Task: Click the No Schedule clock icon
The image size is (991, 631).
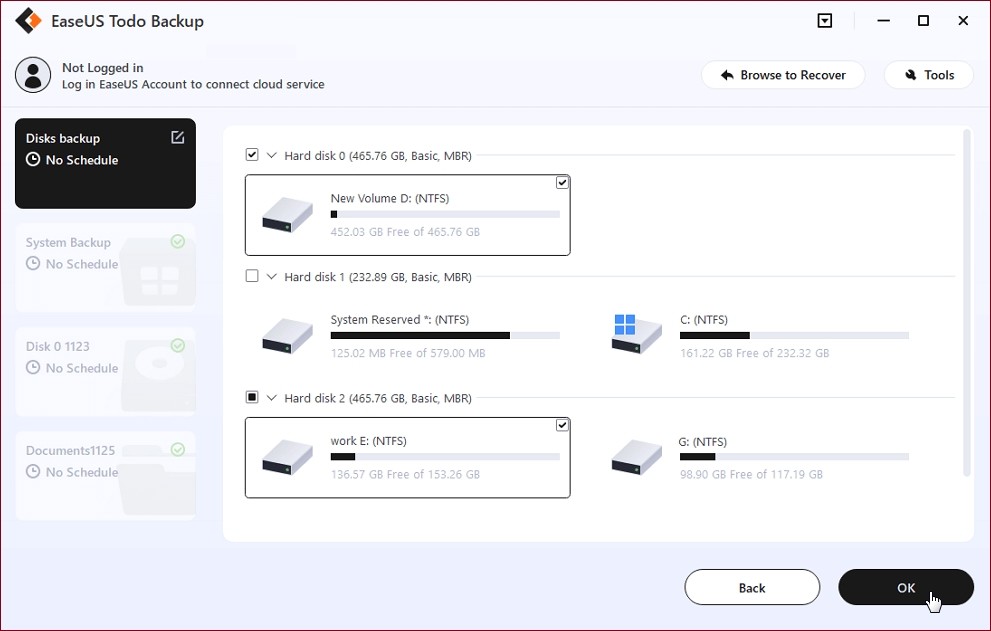Action: coord(34,158)
